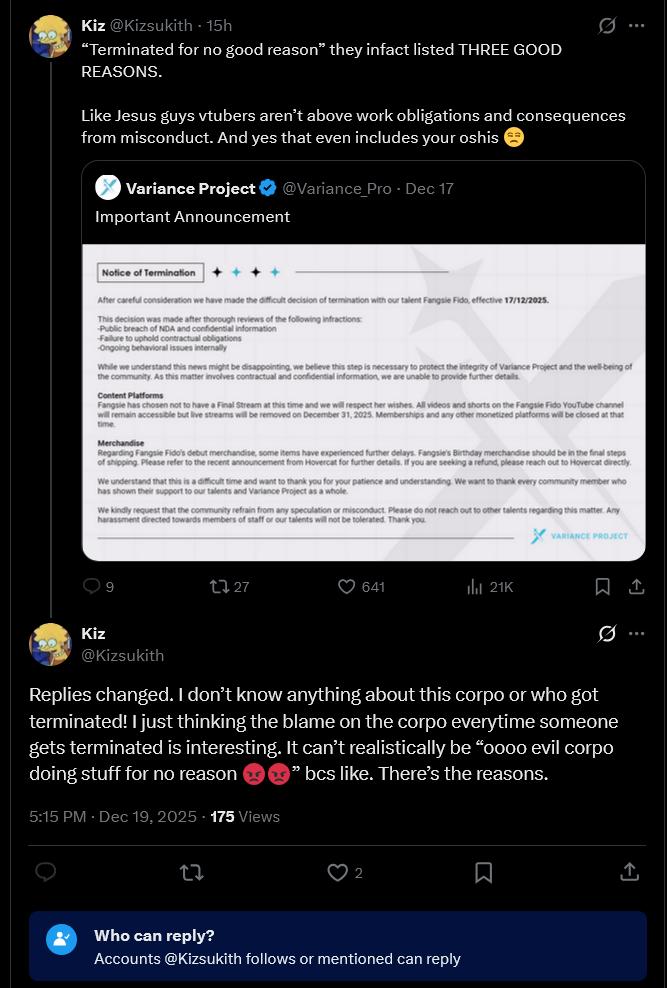Open more options on main reply tweet
The width and height of the screenshot is (667, 988).
(x=637, y=634)
